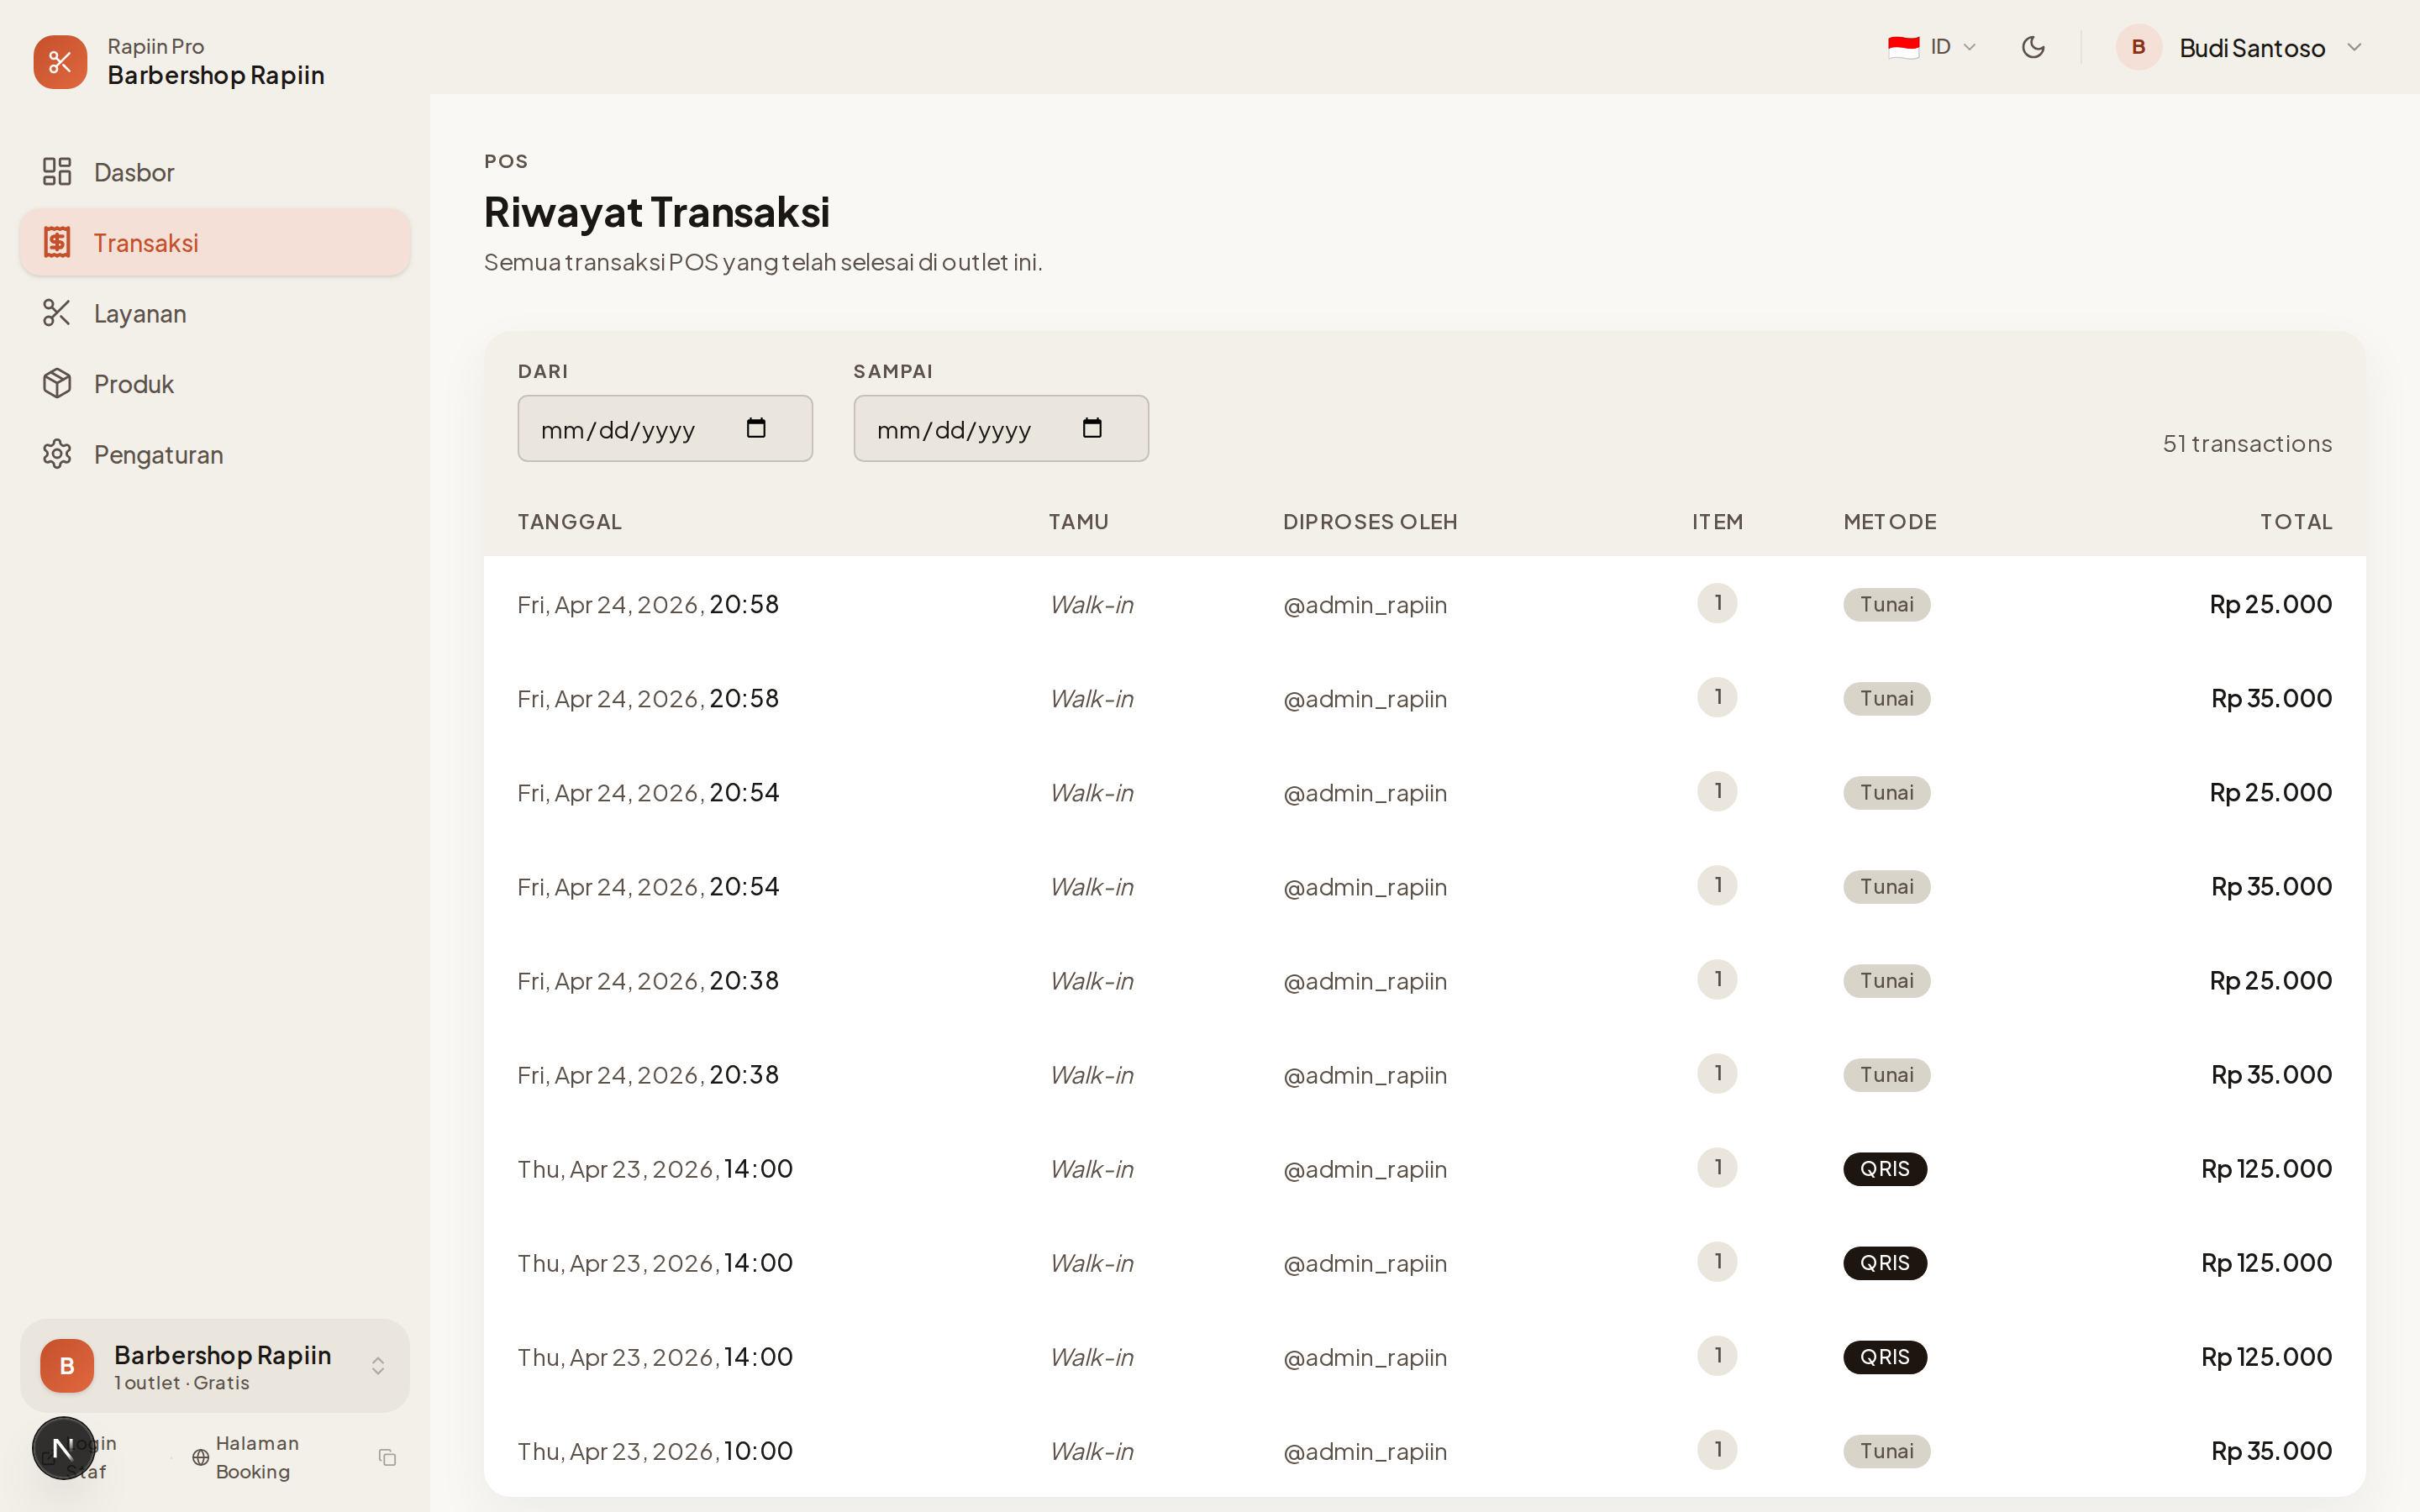Select the Layanan scissors icon

[57, 313]
